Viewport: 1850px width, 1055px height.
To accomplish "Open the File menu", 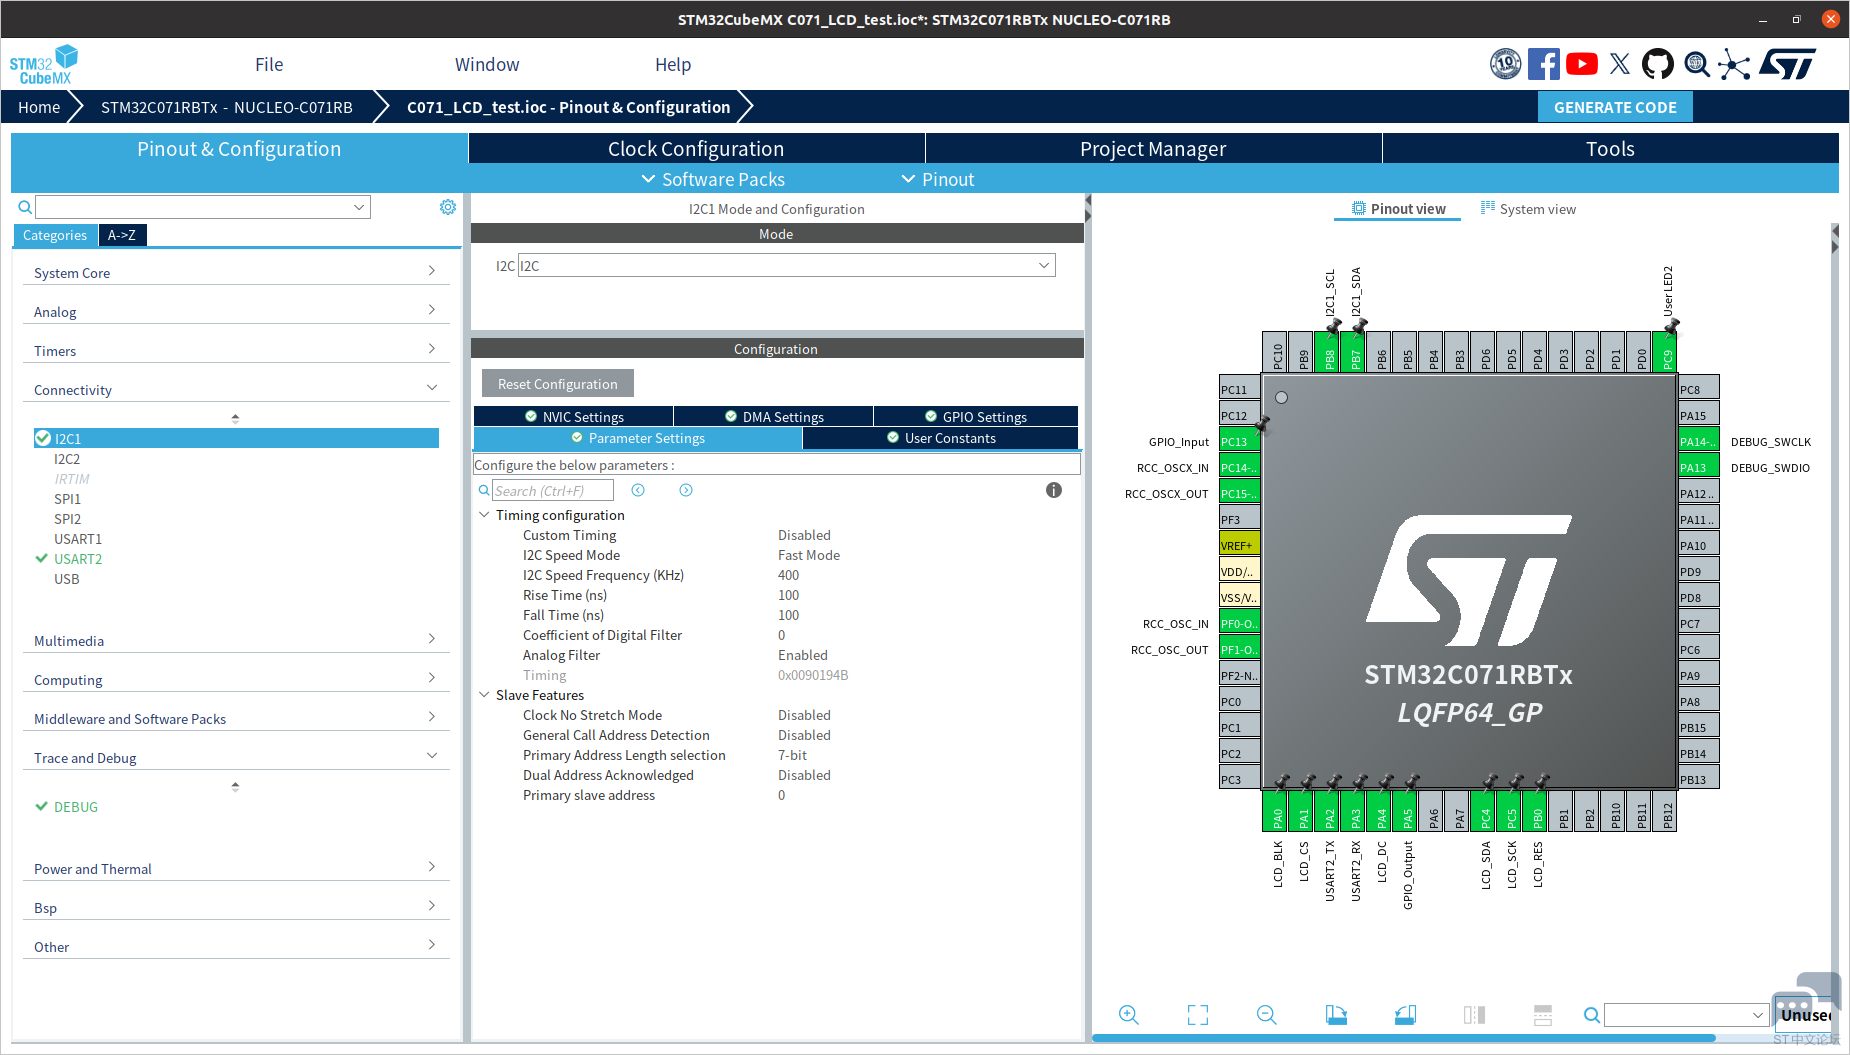I will (269, 64).
